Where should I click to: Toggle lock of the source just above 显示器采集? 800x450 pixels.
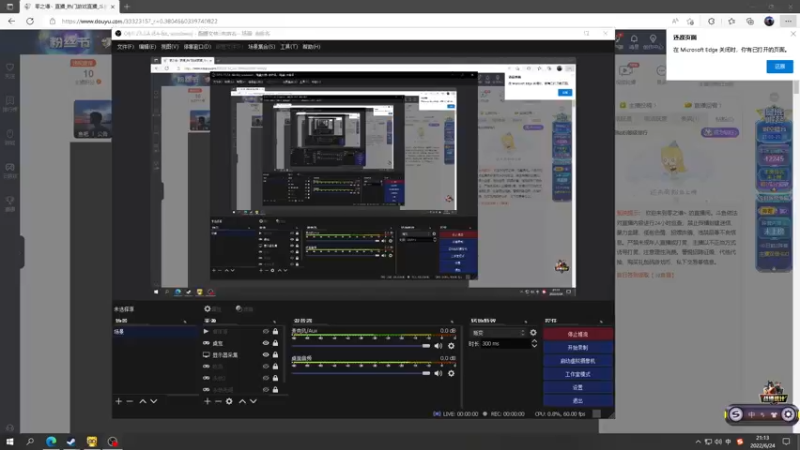(x=276, y=343)
